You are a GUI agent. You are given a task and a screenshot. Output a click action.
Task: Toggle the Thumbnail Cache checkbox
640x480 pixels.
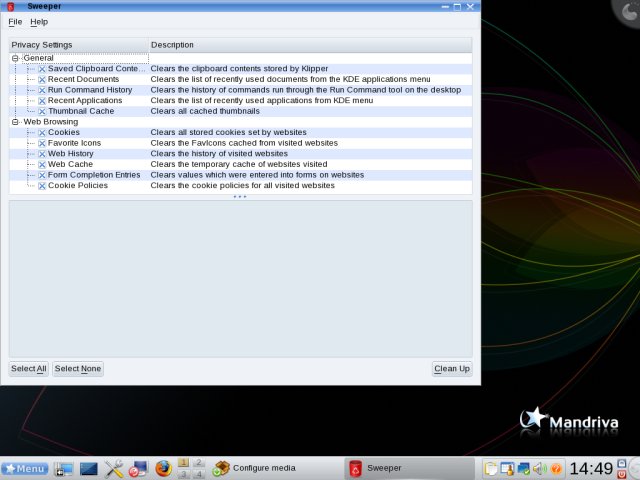(42, 111)
